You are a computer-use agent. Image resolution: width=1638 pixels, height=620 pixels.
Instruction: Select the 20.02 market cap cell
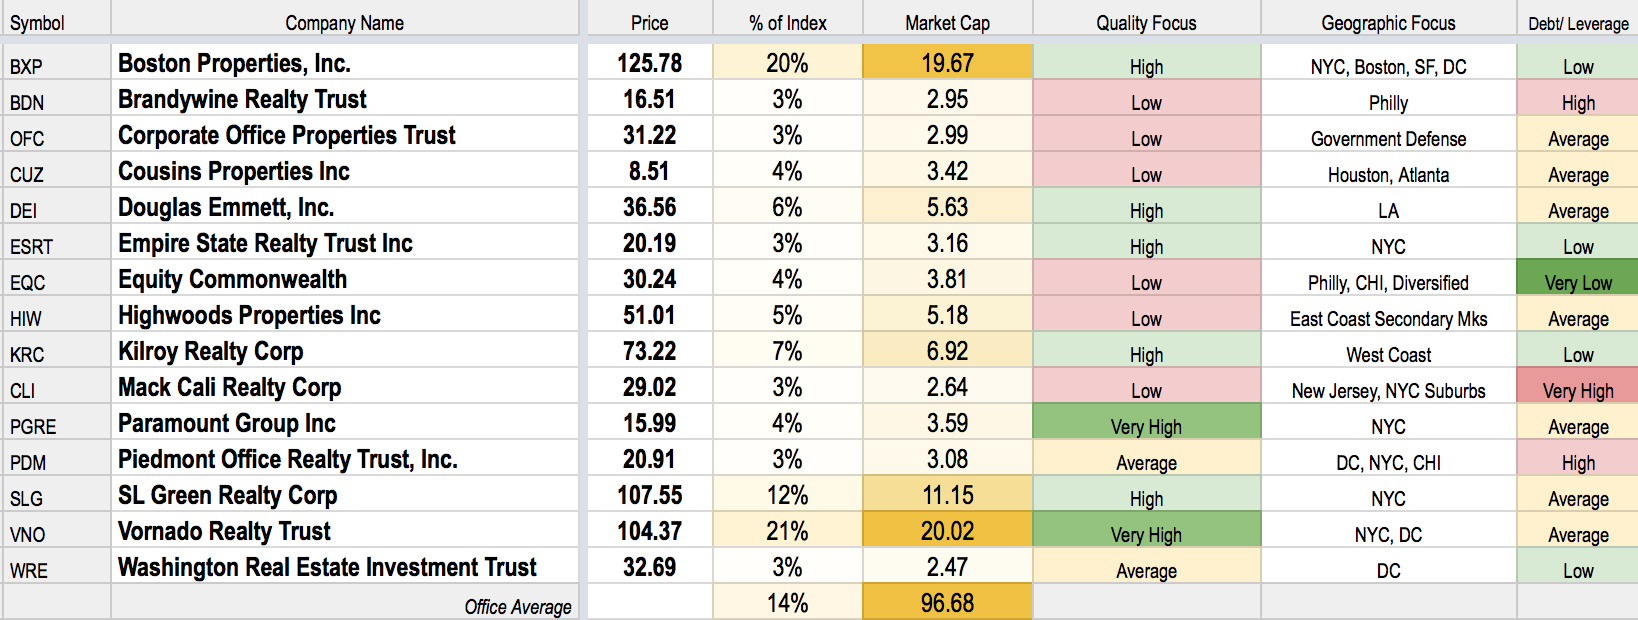tap(947, 530)
